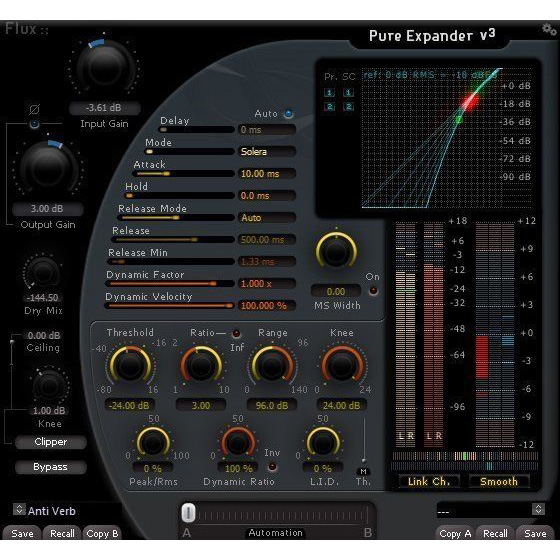Click the Range knob
Viewport: 560px width, 560px height.
point(272,365)
